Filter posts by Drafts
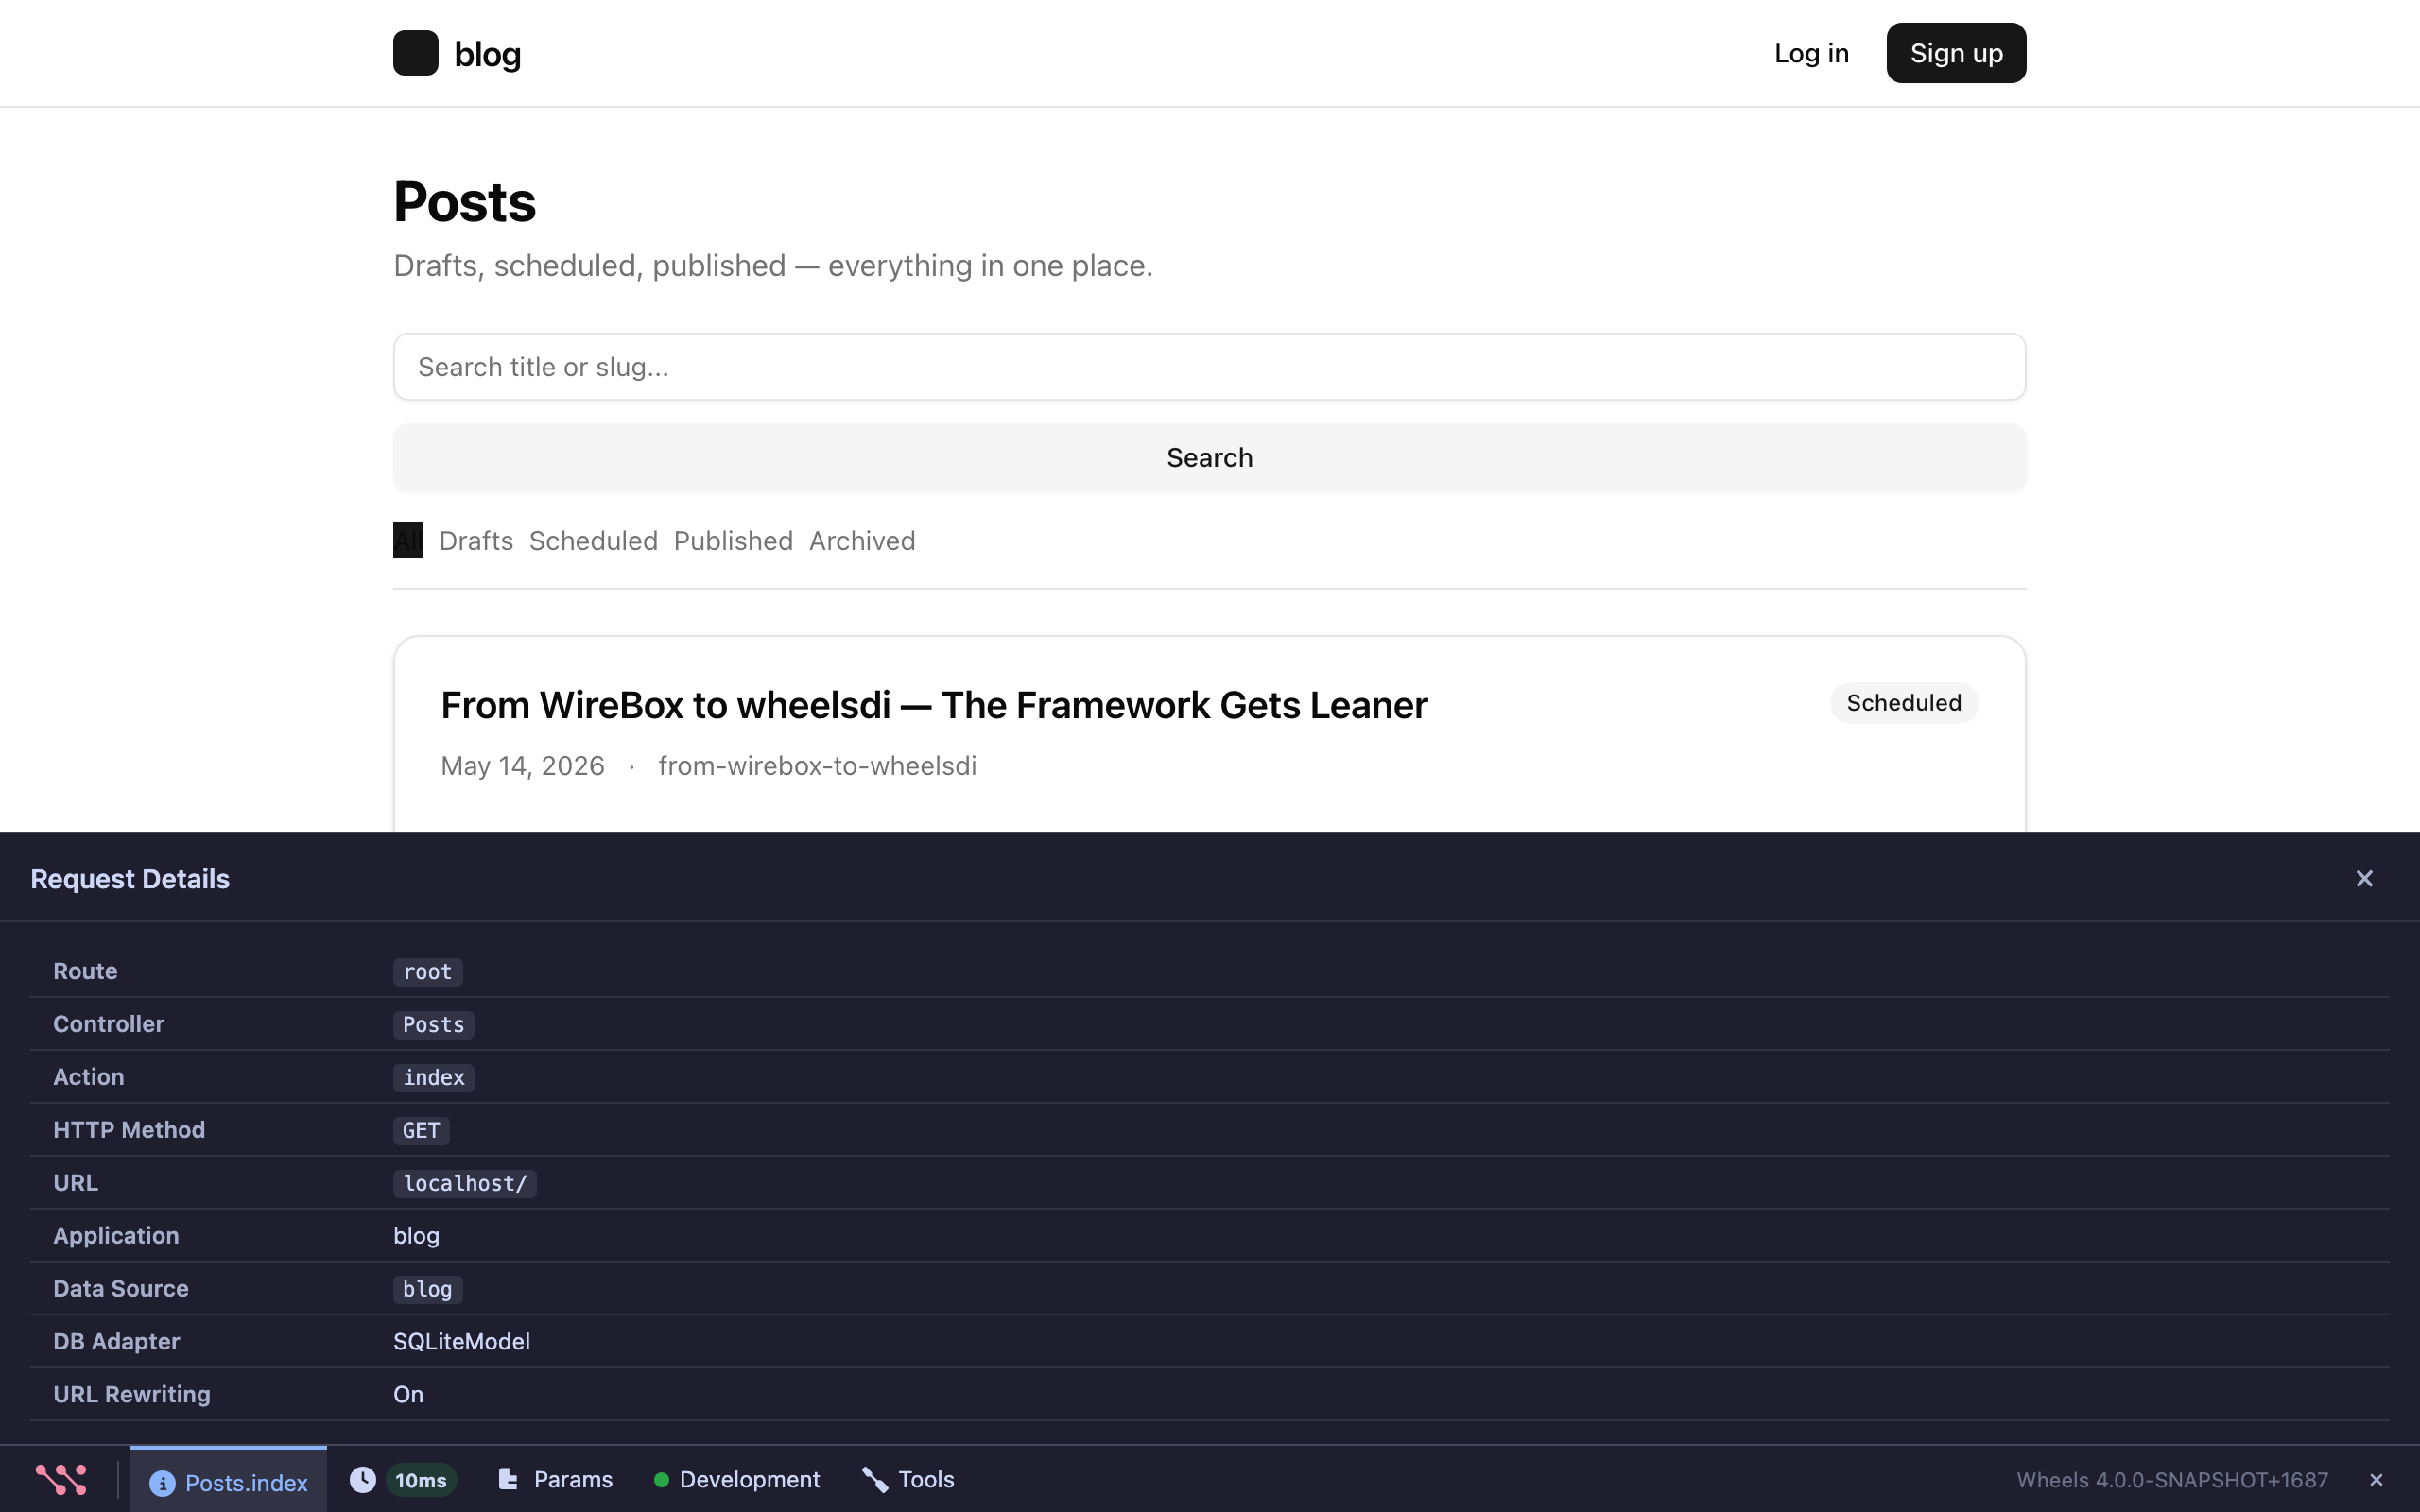The height and width of the screenshot is (1512, 2420). click(476, 540)
